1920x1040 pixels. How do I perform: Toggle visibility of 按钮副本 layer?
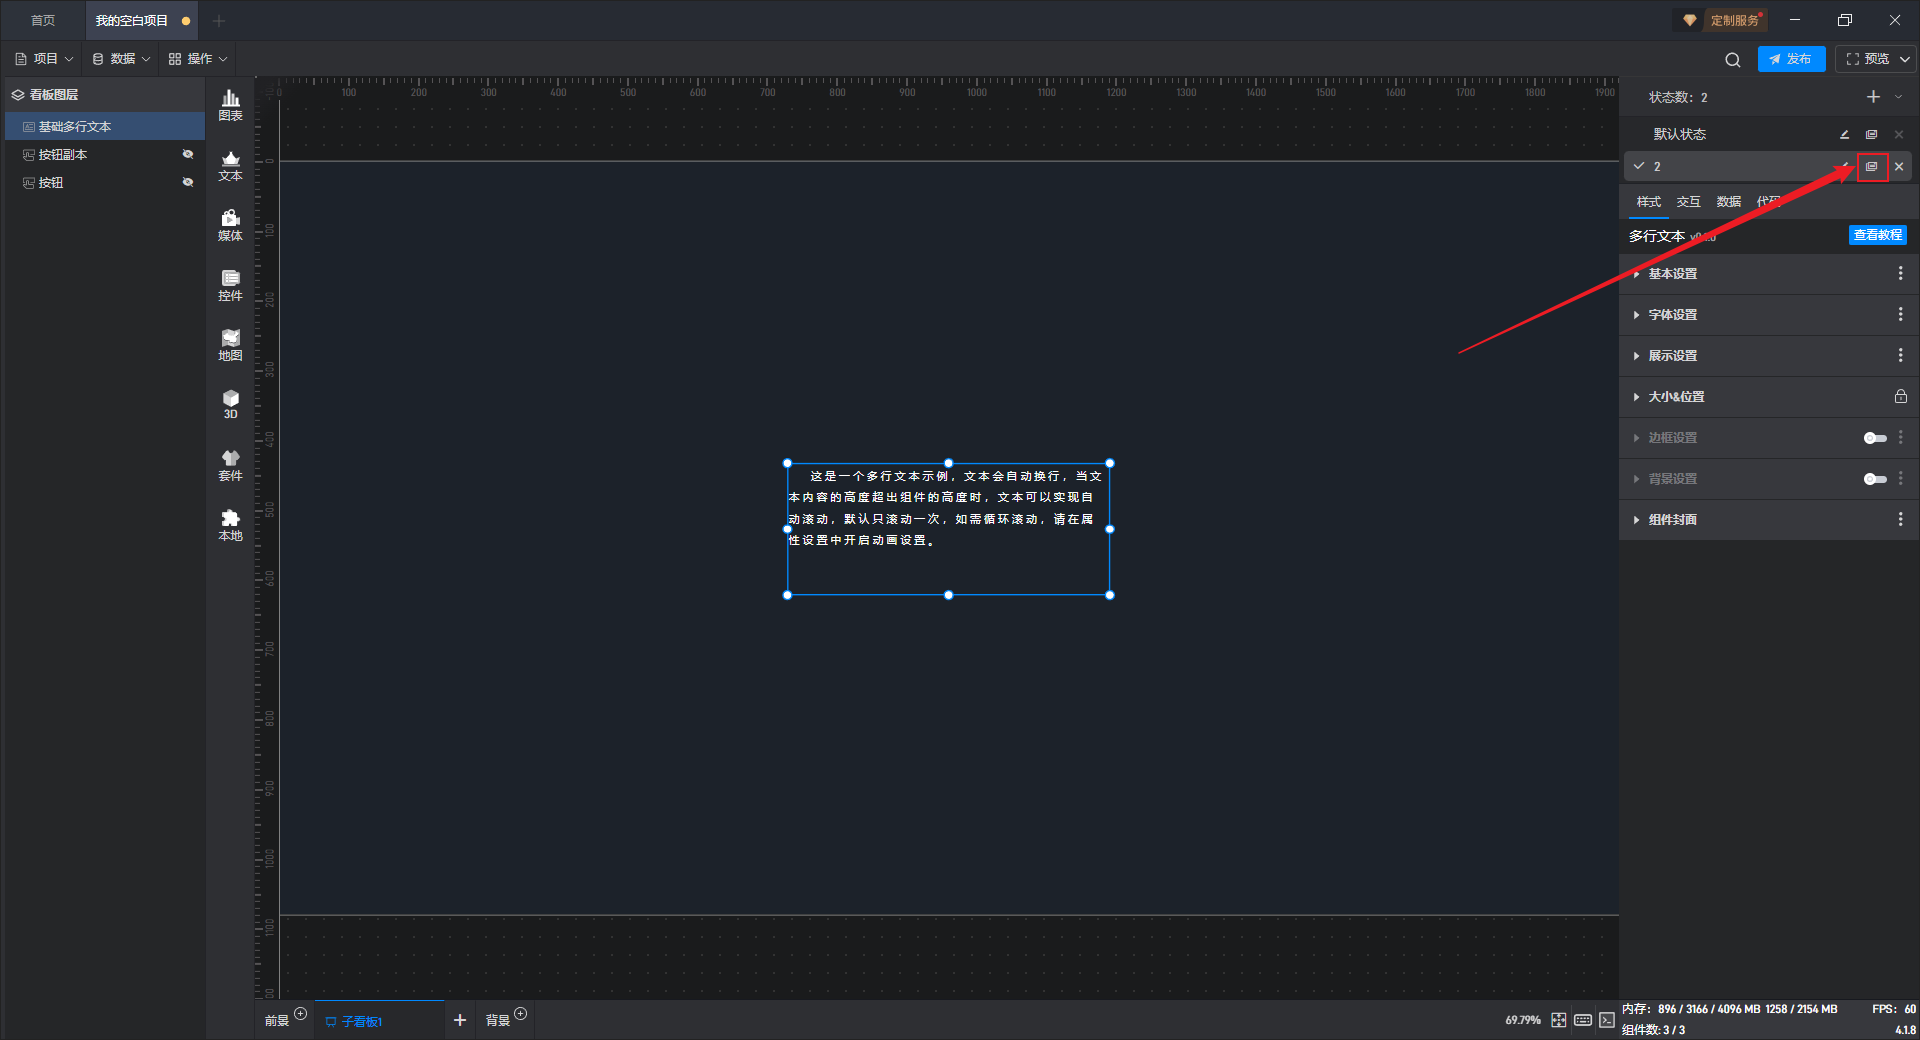[187, 155]
